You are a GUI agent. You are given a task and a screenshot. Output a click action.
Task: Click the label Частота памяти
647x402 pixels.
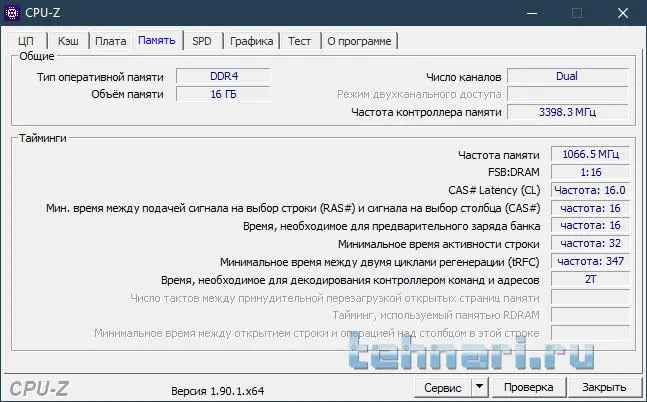click(x=499, y=155)
